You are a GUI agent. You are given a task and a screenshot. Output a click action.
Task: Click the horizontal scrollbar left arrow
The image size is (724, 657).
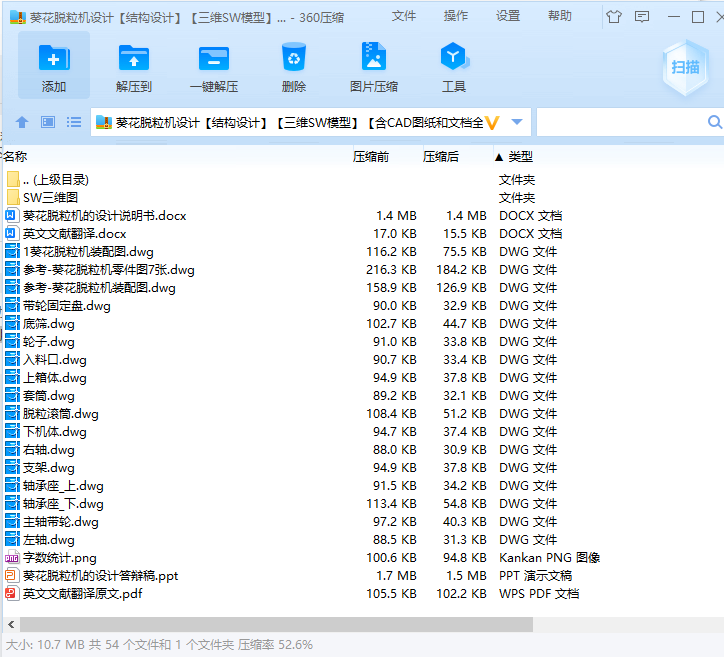click(x=11, y=625)
